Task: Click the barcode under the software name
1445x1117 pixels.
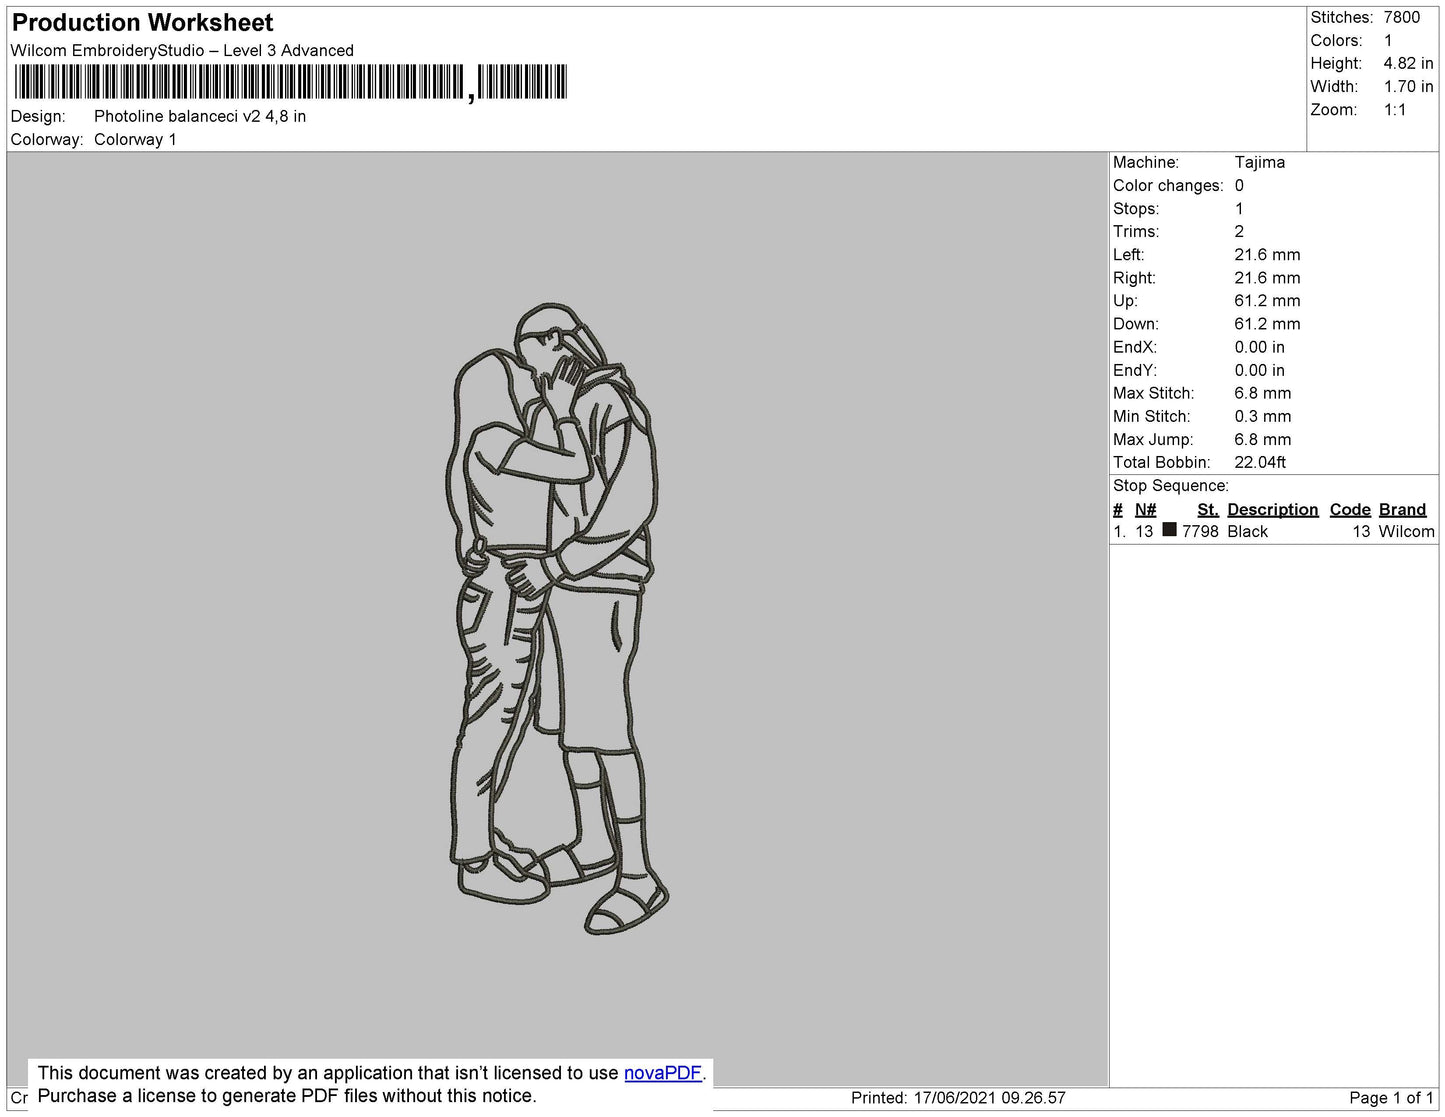Action: (290, 82)
